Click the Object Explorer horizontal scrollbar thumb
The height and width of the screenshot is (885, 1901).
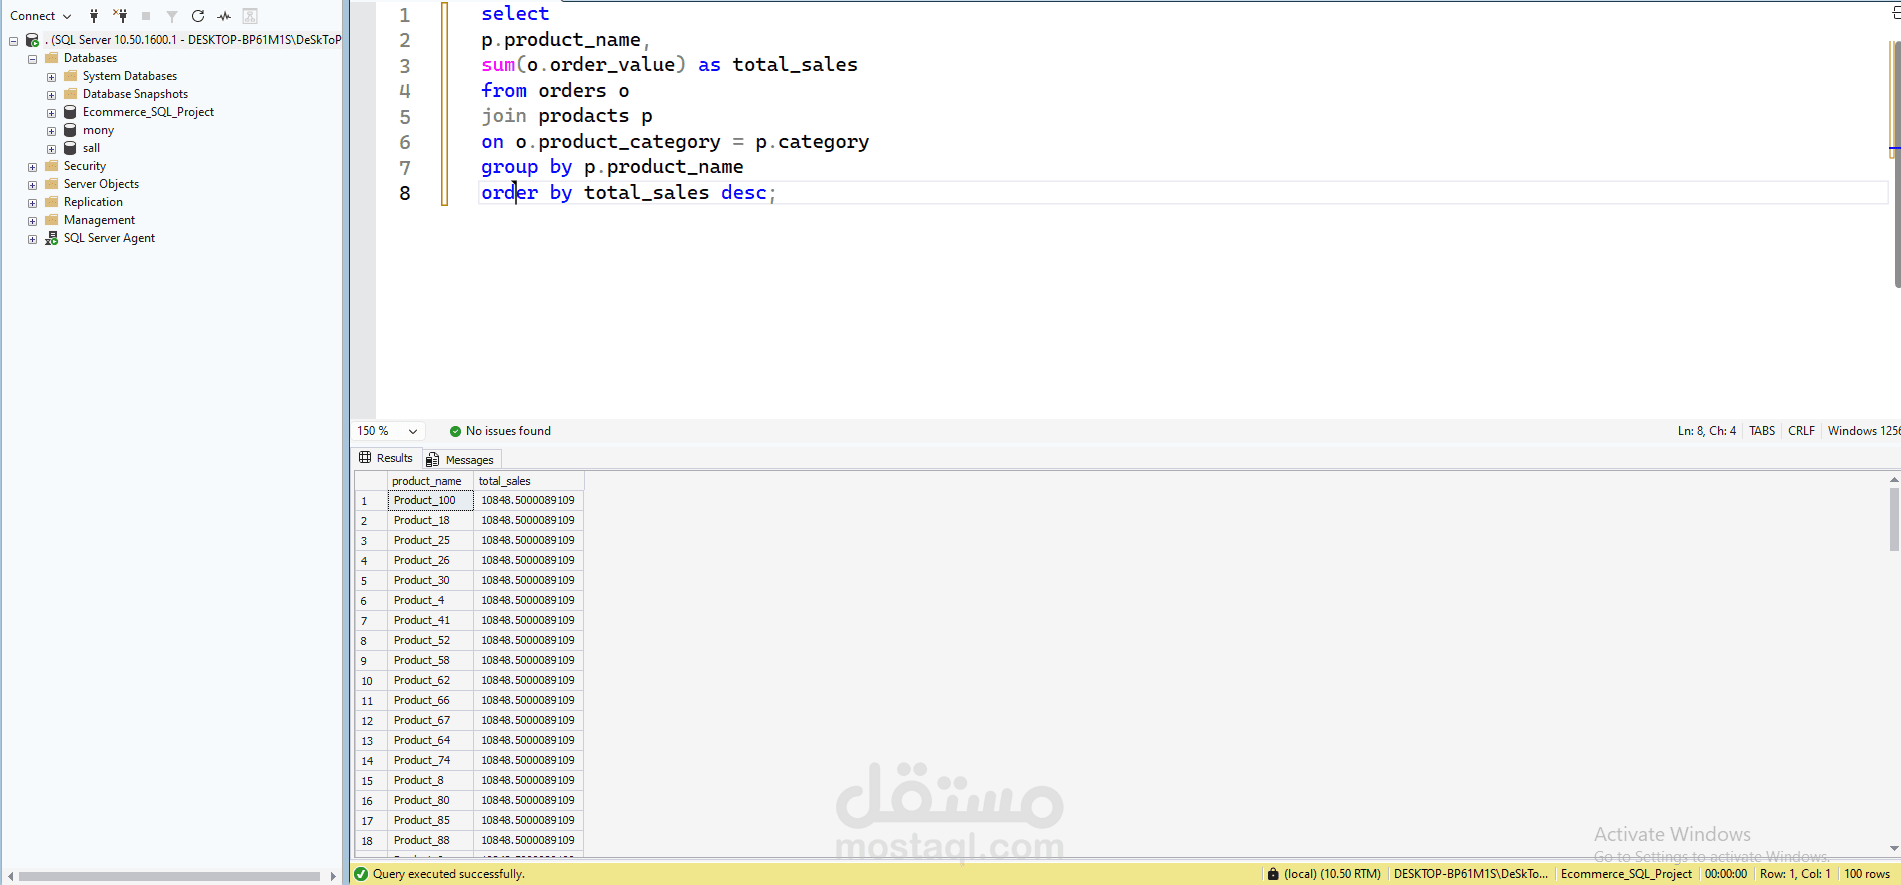point(168,876)
